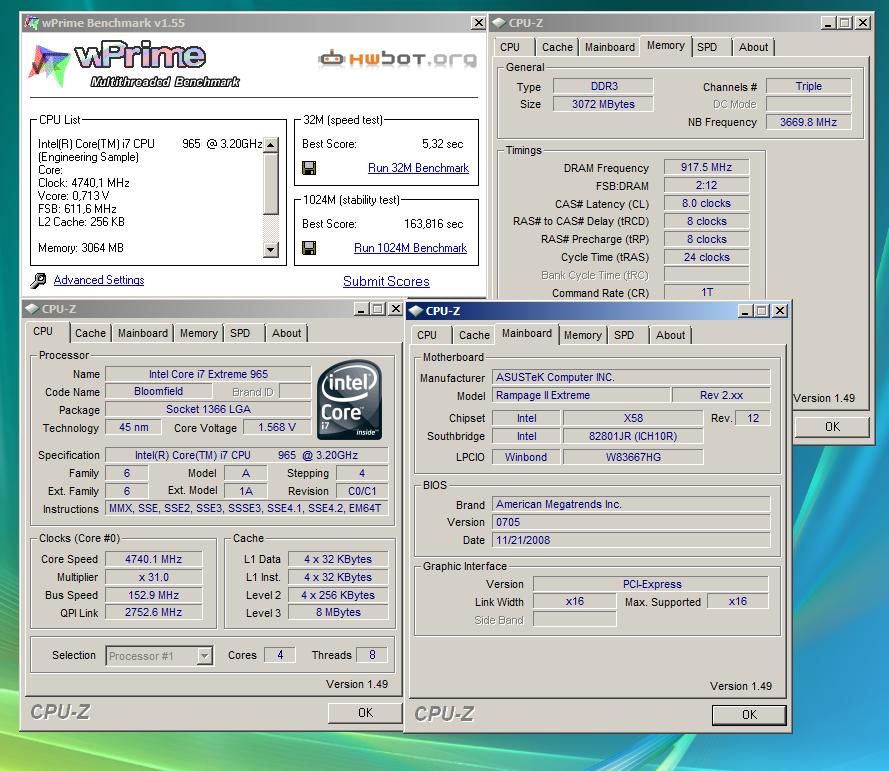Open About tab in Mainboard window
This screenshot has height=771, width=889.
(x=670, y=335)
